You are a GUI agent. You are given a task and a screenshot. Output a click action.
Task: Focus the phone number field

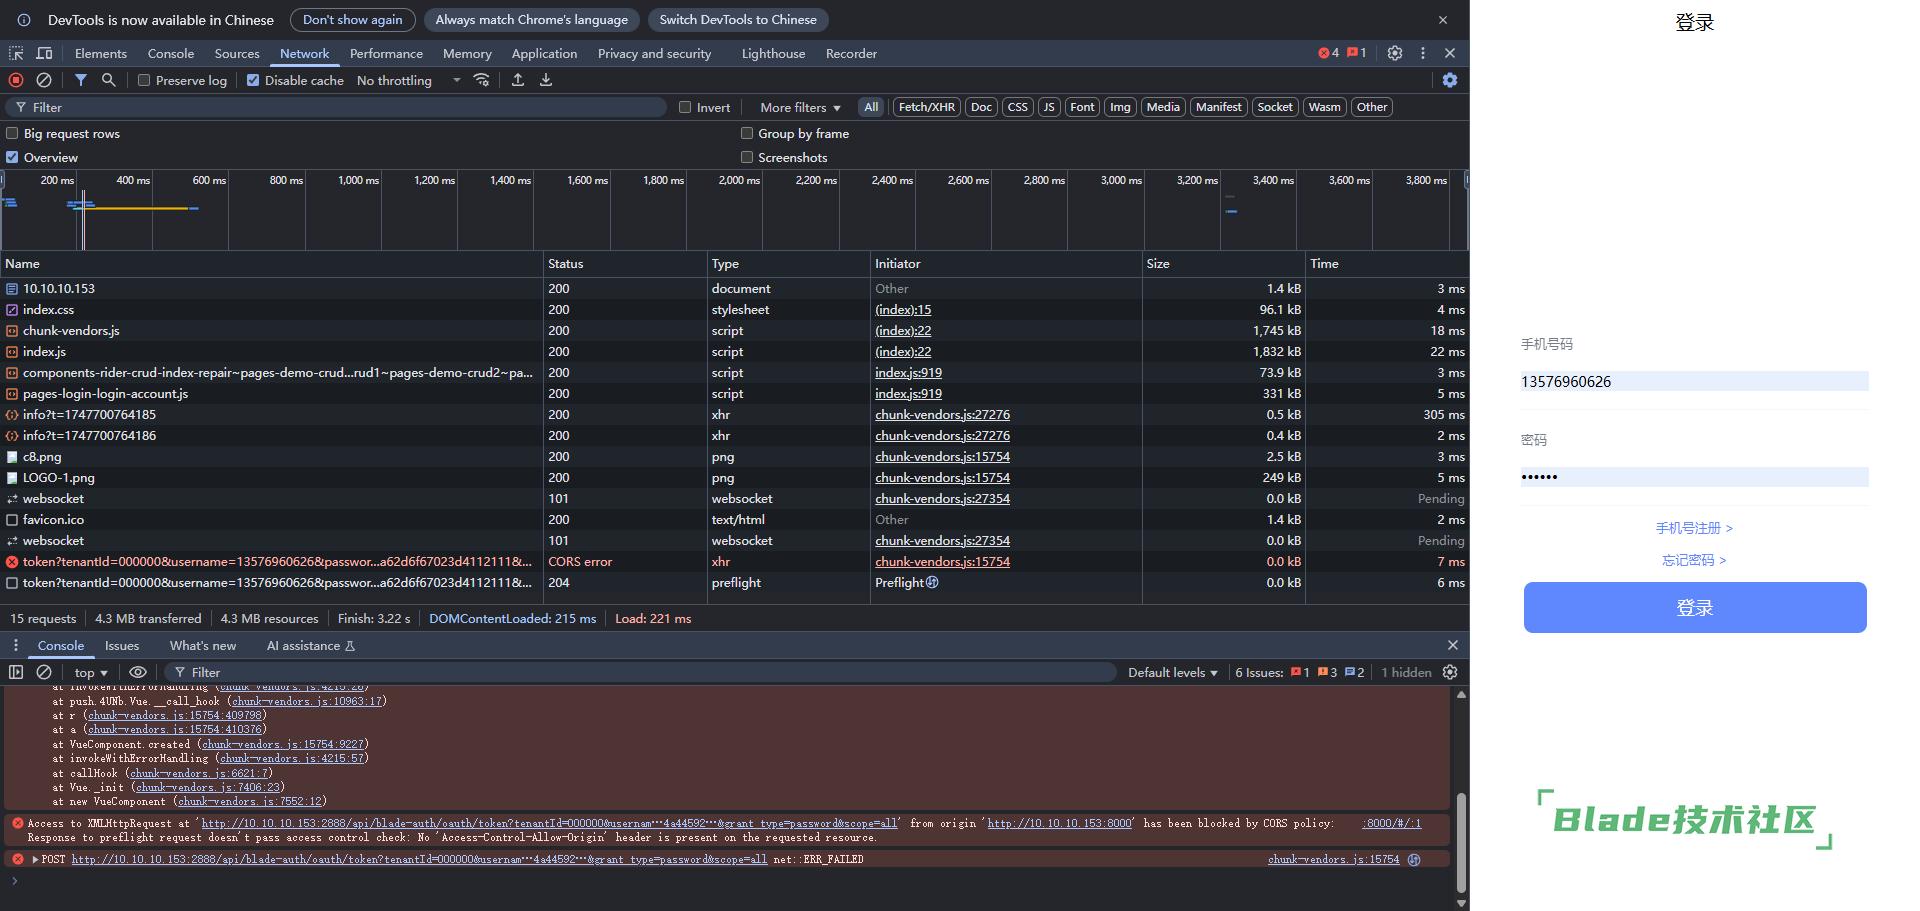pyautogui.click(x=1694, y=381)
